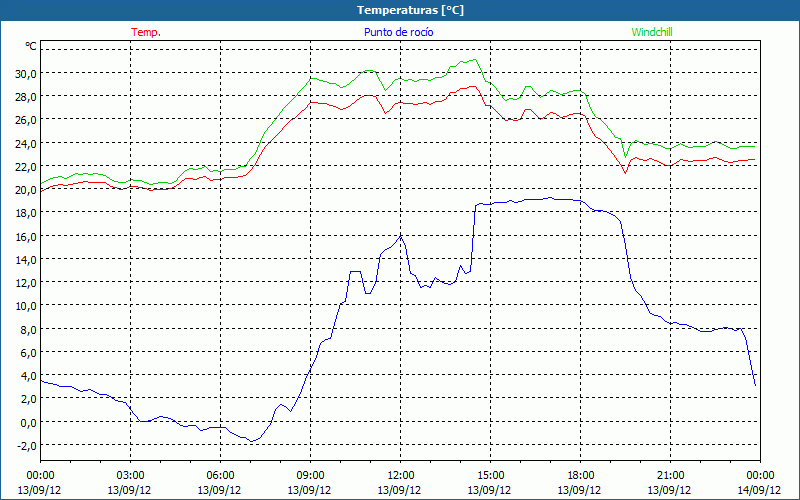
Task: Click the '14,0' y-axis value
Action: point(26,260)
